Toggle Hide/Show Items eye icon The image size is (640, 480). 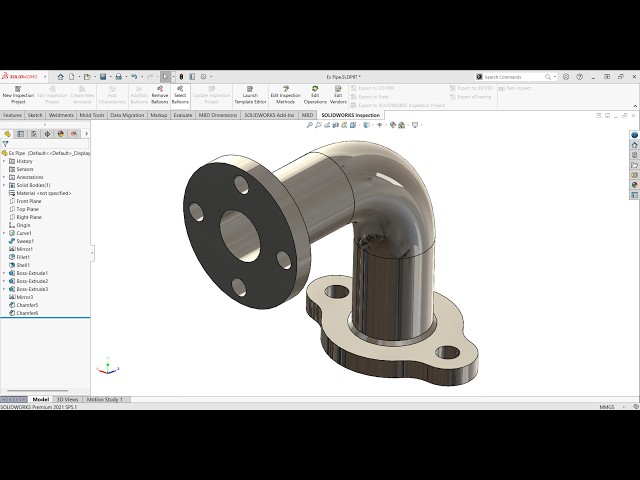point(380,125)
